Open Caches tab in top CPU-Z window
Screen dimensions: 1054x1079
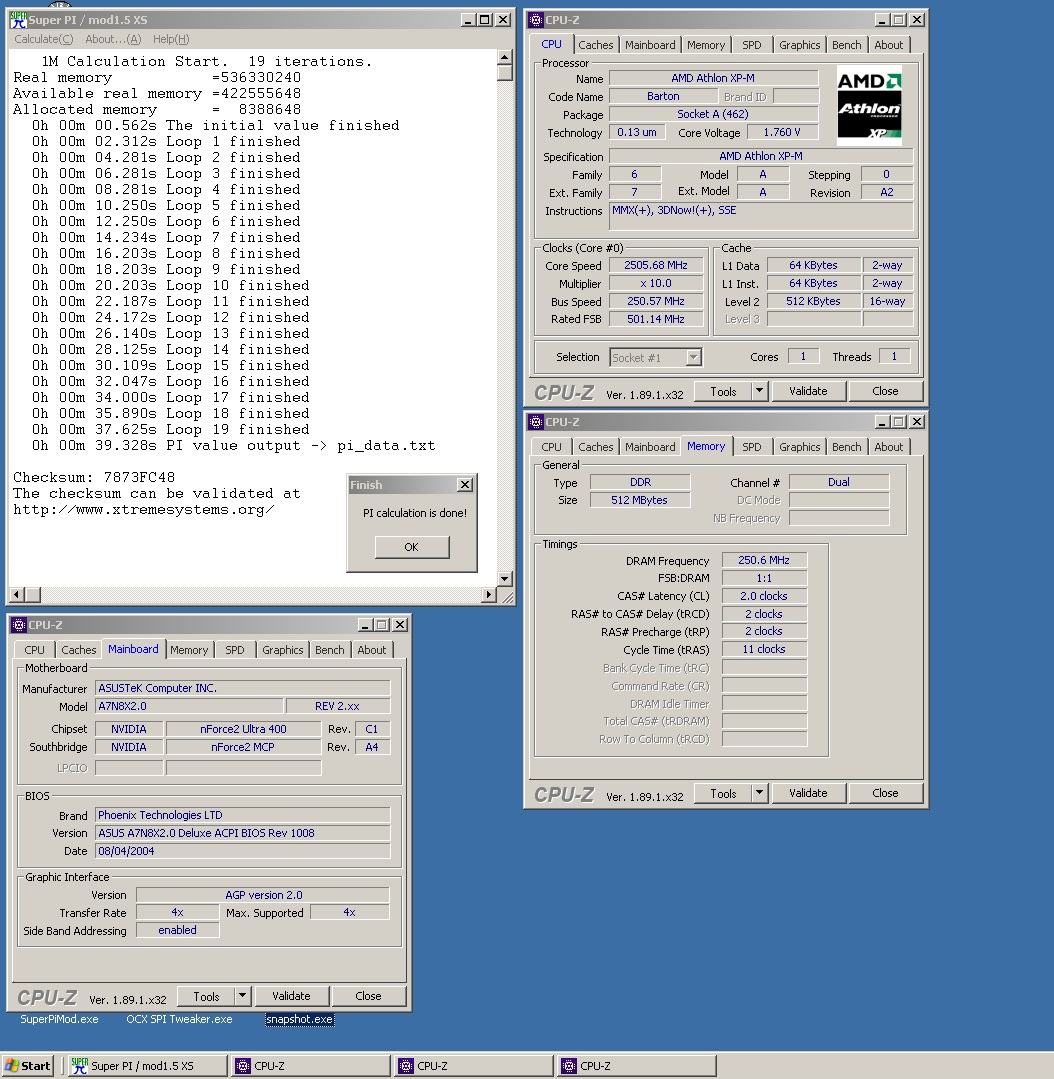[595, 45]
